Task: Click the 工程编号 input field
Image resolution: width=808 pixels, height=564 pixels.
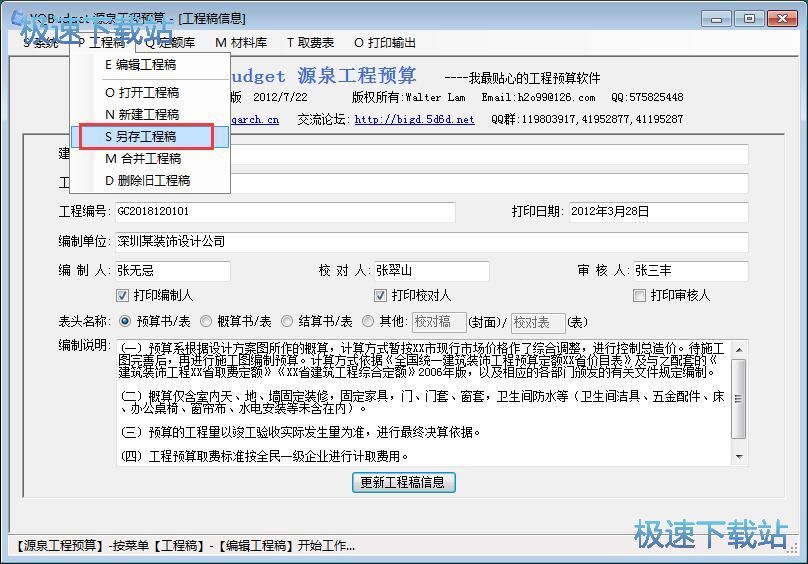Action: 285,211
